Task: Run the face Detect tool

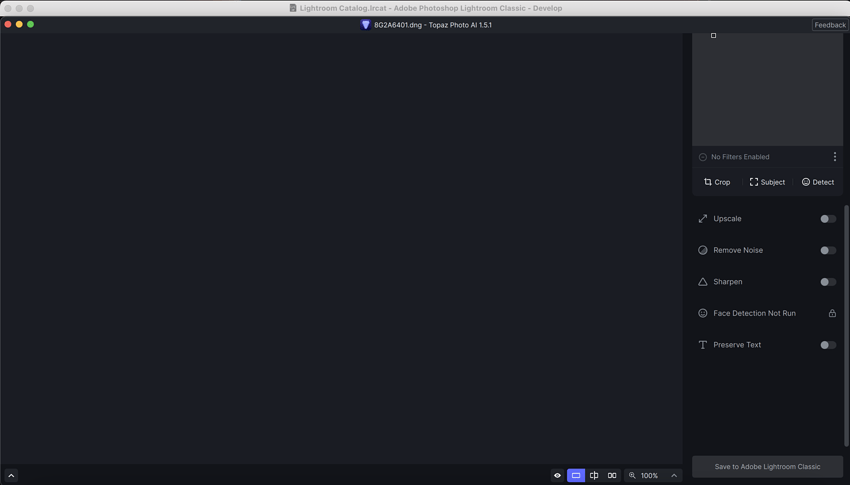Action: (x=817, y=182)
